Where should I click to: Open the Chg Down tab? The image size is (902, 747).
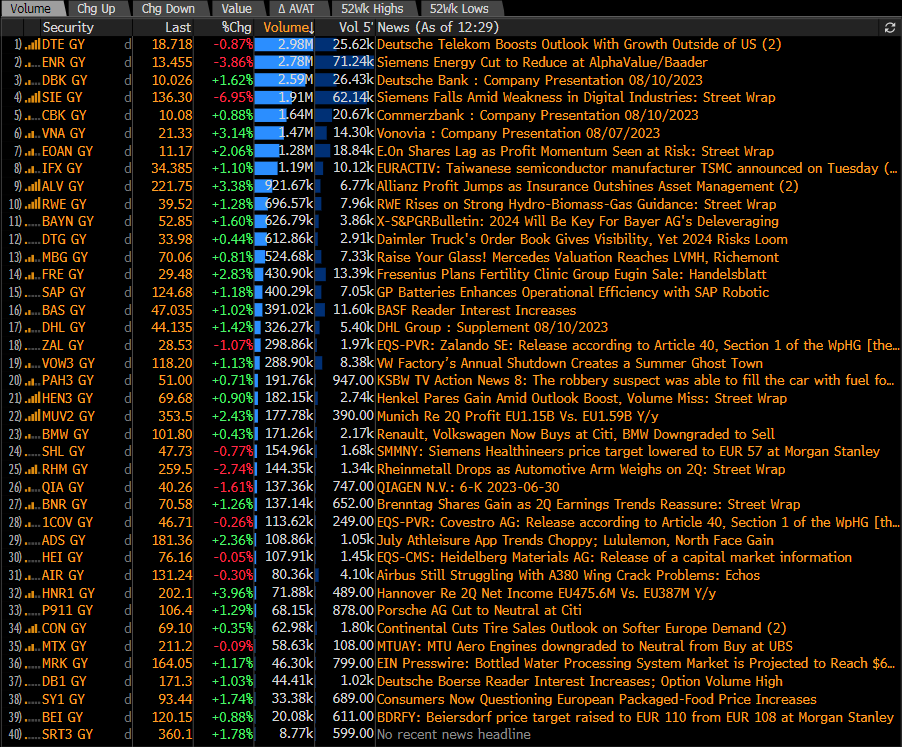[x=168, y=9]
